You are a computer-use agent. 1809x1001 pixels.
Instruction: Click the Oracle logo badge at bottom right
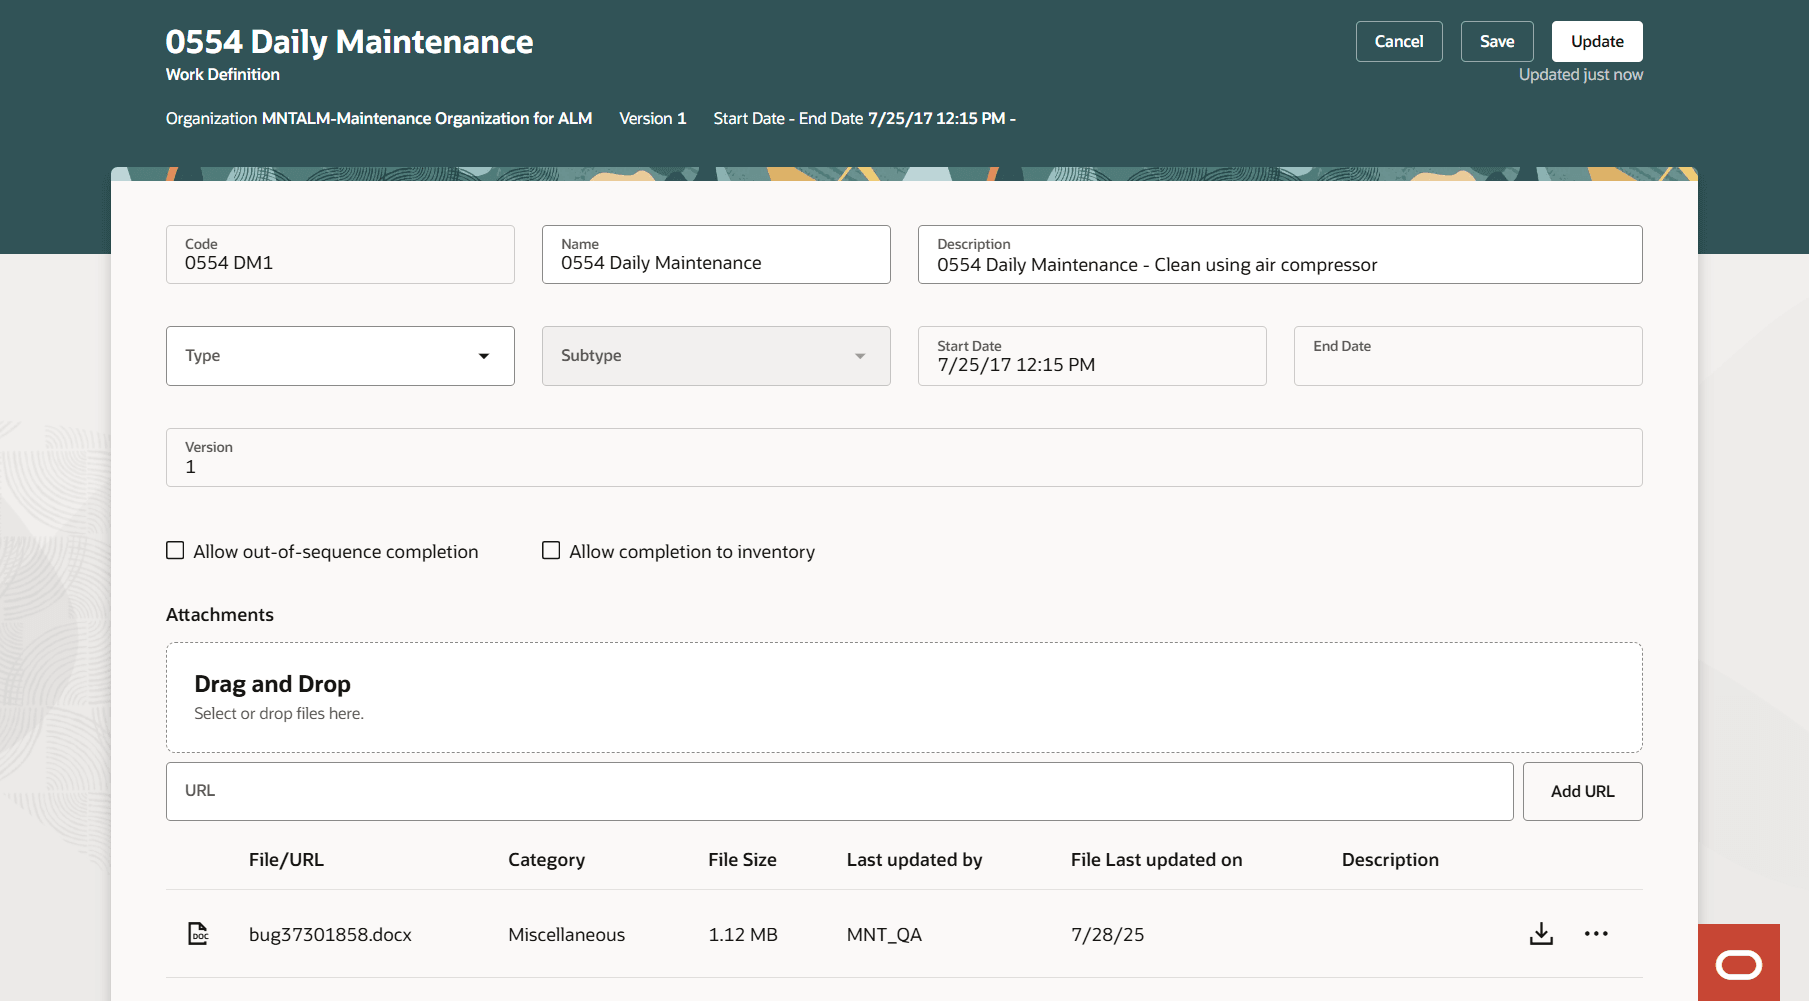[1740, 963]
